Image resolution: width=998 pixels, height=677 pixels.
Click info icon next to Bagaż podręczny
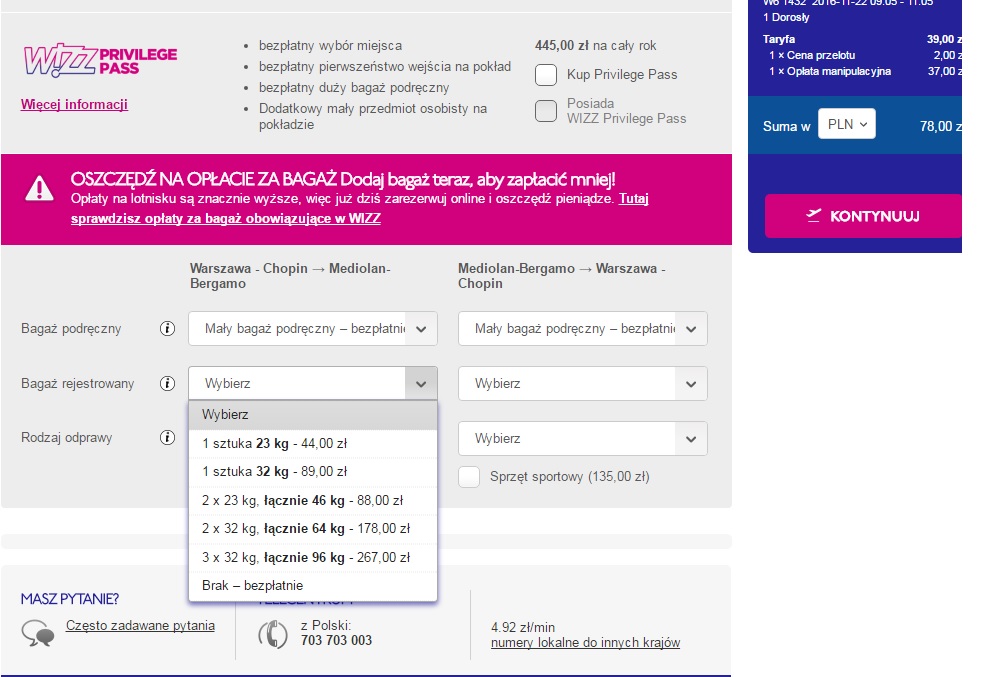click(x=167, y=328)
